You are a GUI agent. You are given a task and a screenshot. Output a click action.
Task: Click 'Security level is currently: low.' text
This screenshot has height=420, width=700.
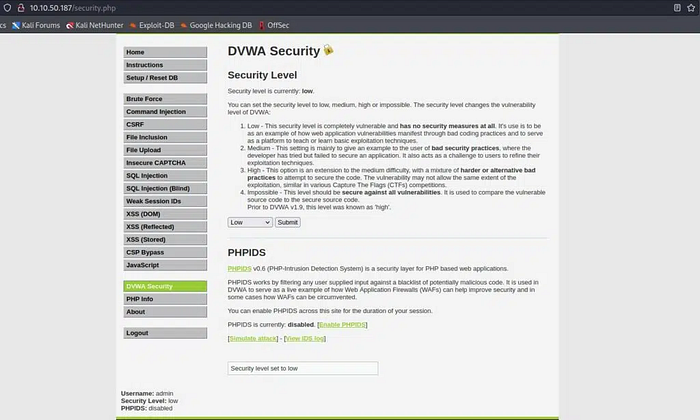click(x=271, y=91)
